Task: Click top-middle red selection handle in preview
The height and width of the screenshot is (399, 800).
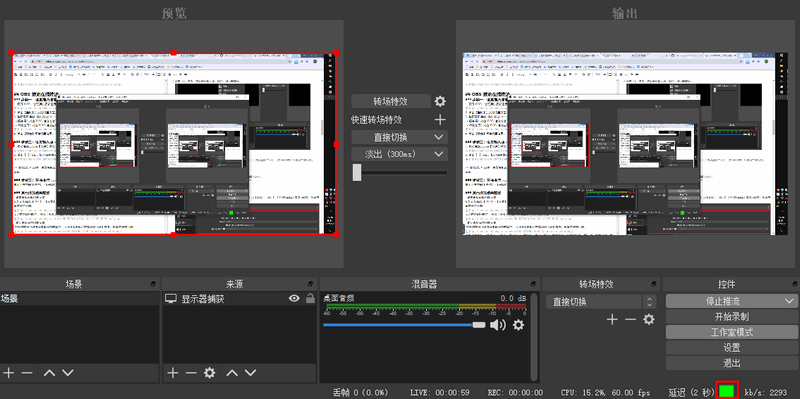Action: point(174,53)
